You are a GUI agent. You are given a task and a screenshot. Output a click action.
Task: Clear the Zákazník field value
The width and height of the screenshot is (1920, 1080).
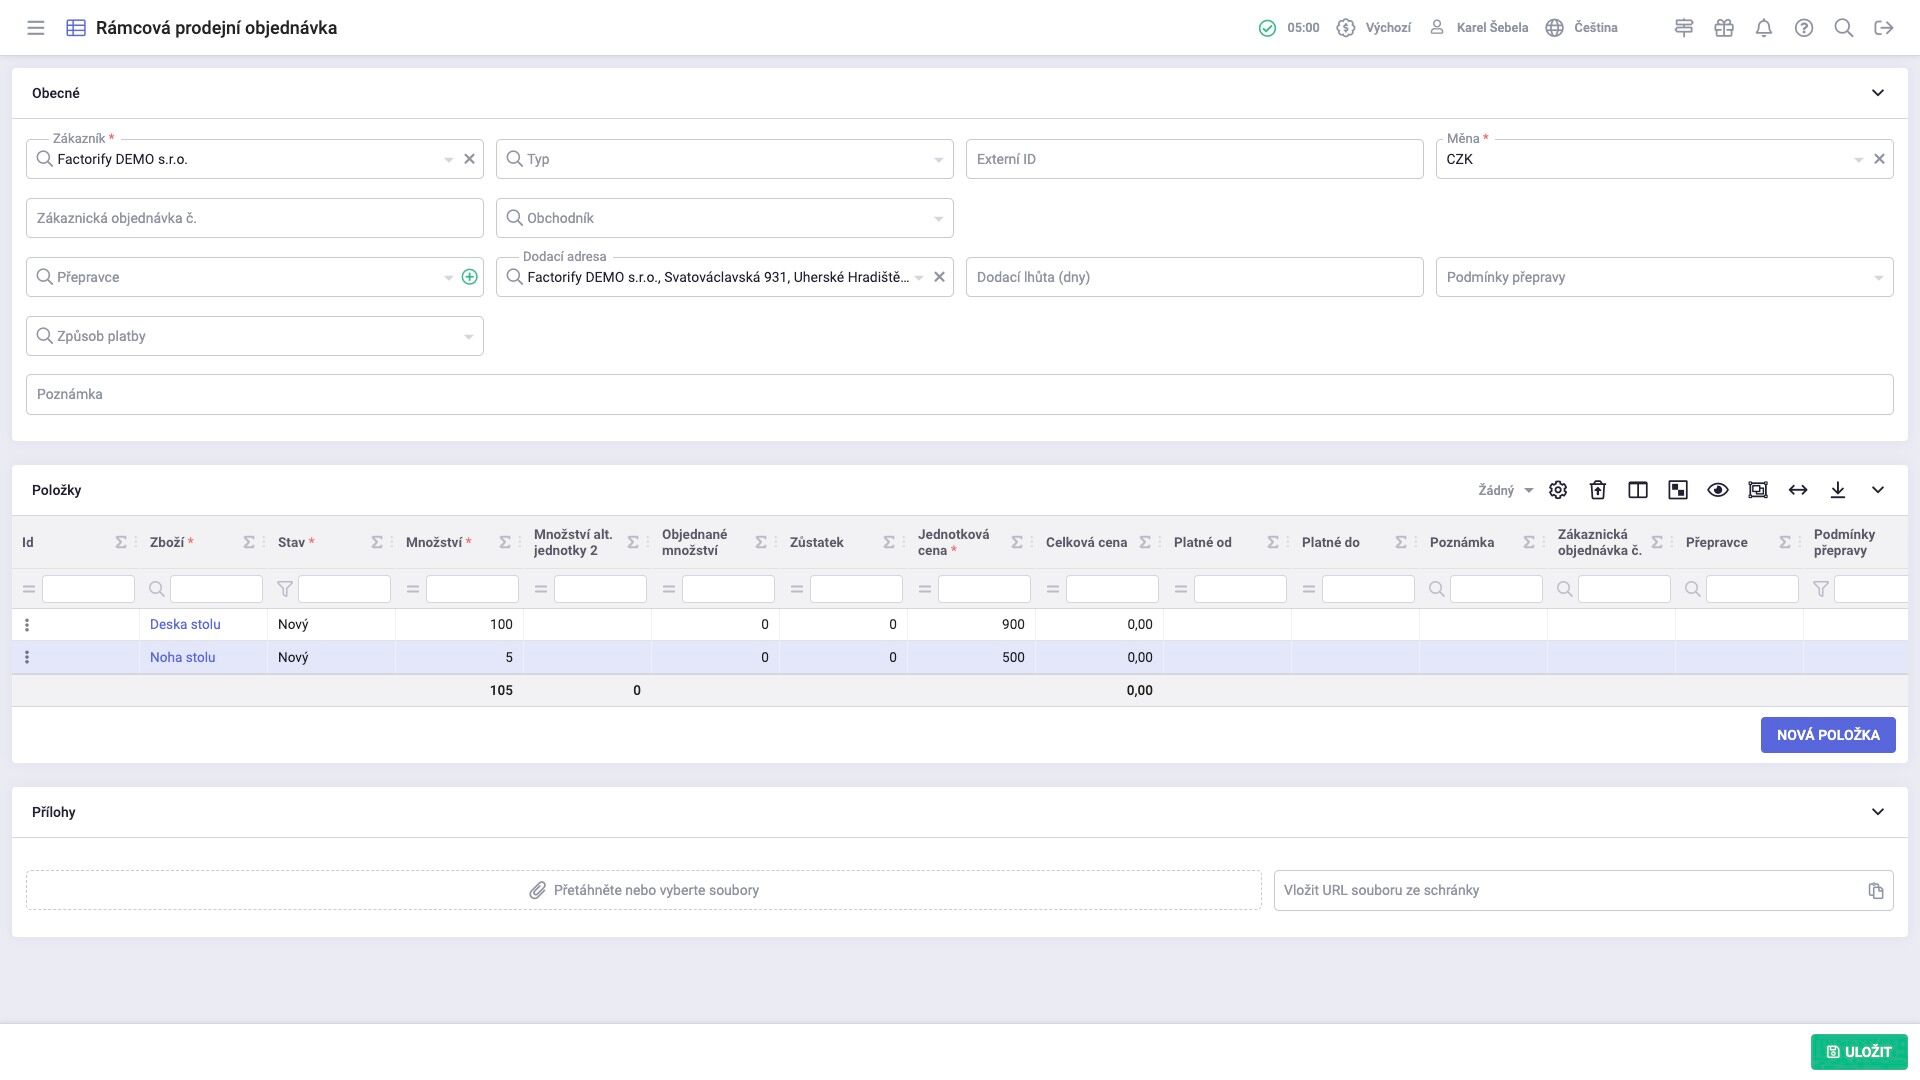469,159
